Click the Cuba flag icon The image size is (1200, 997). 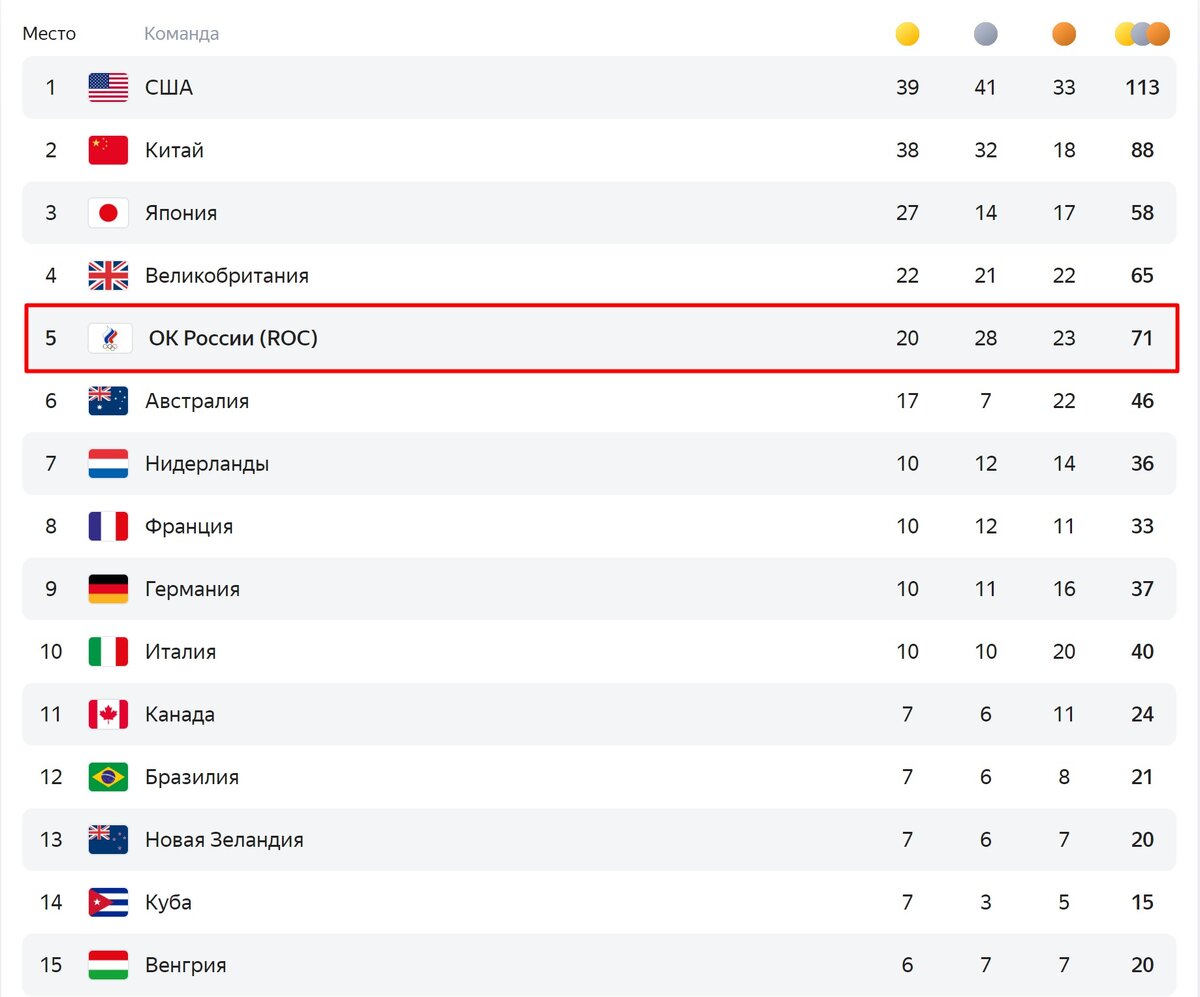click(108, 902)
